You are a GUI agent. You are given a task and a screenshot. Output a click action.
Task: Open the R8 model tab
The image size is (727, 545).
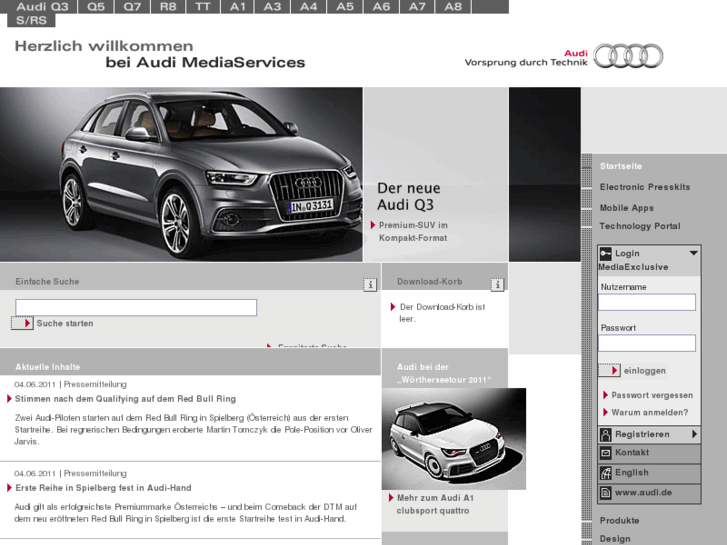coord(168,6)
